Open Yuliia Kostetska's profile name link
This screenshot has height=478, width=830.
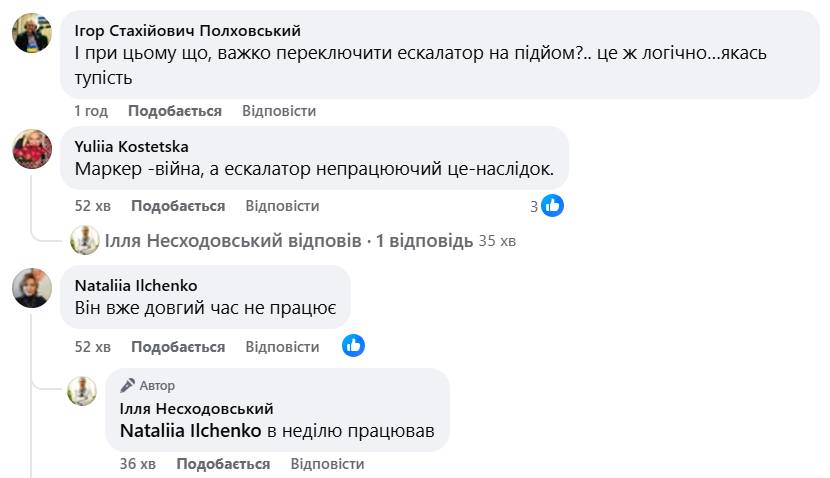[131, 146]
